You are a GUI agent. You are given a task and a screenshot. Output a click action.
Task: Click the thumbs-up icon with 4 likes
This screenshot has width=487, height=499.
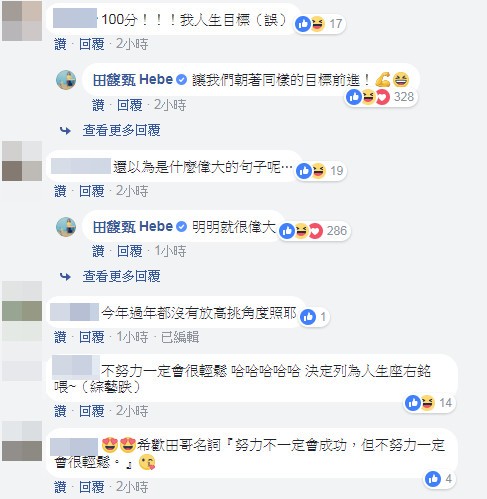[433, 479]
